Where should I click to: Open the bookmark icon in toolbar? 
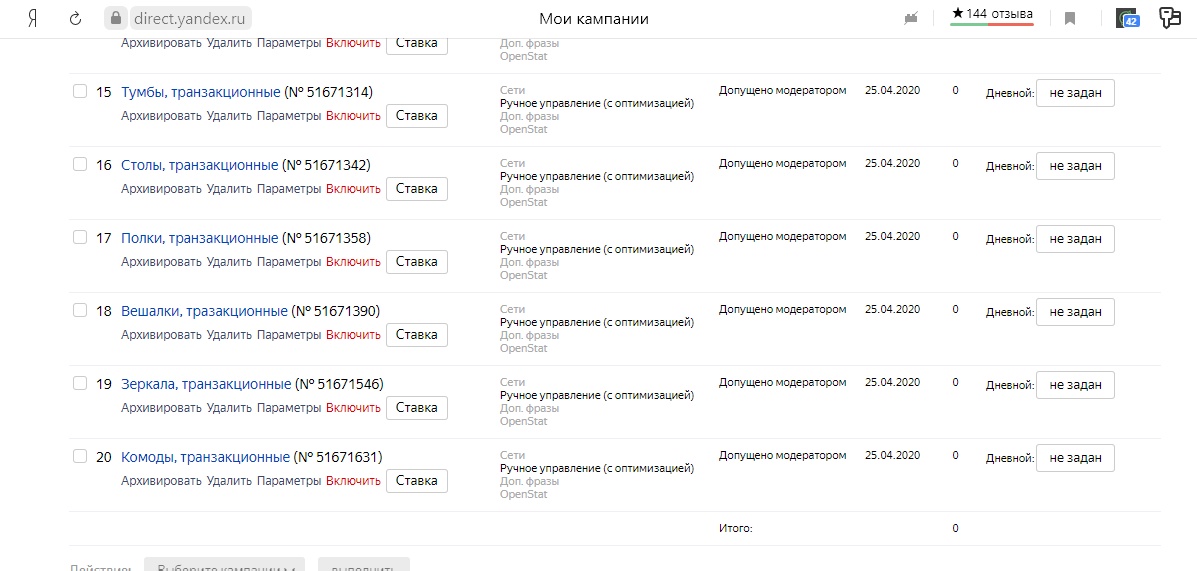click(1070, 18)
